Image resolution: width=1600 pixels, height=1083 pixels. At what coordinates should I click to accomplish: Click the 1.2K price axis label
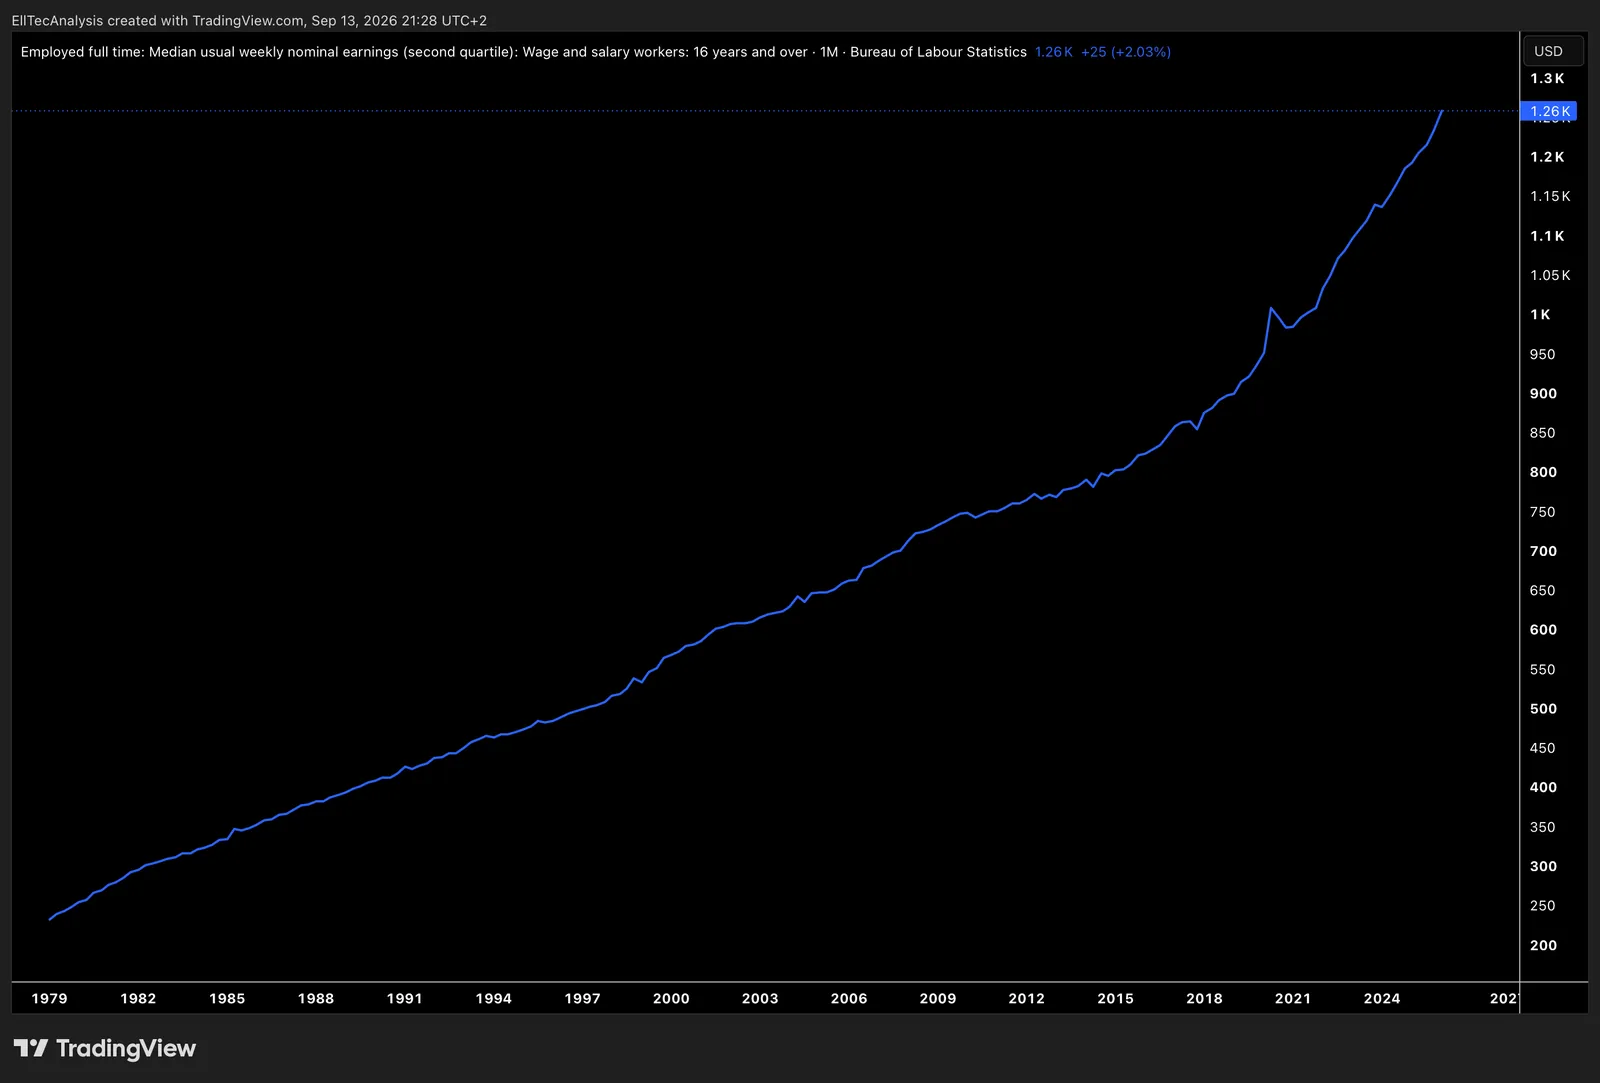(1547, 157)
